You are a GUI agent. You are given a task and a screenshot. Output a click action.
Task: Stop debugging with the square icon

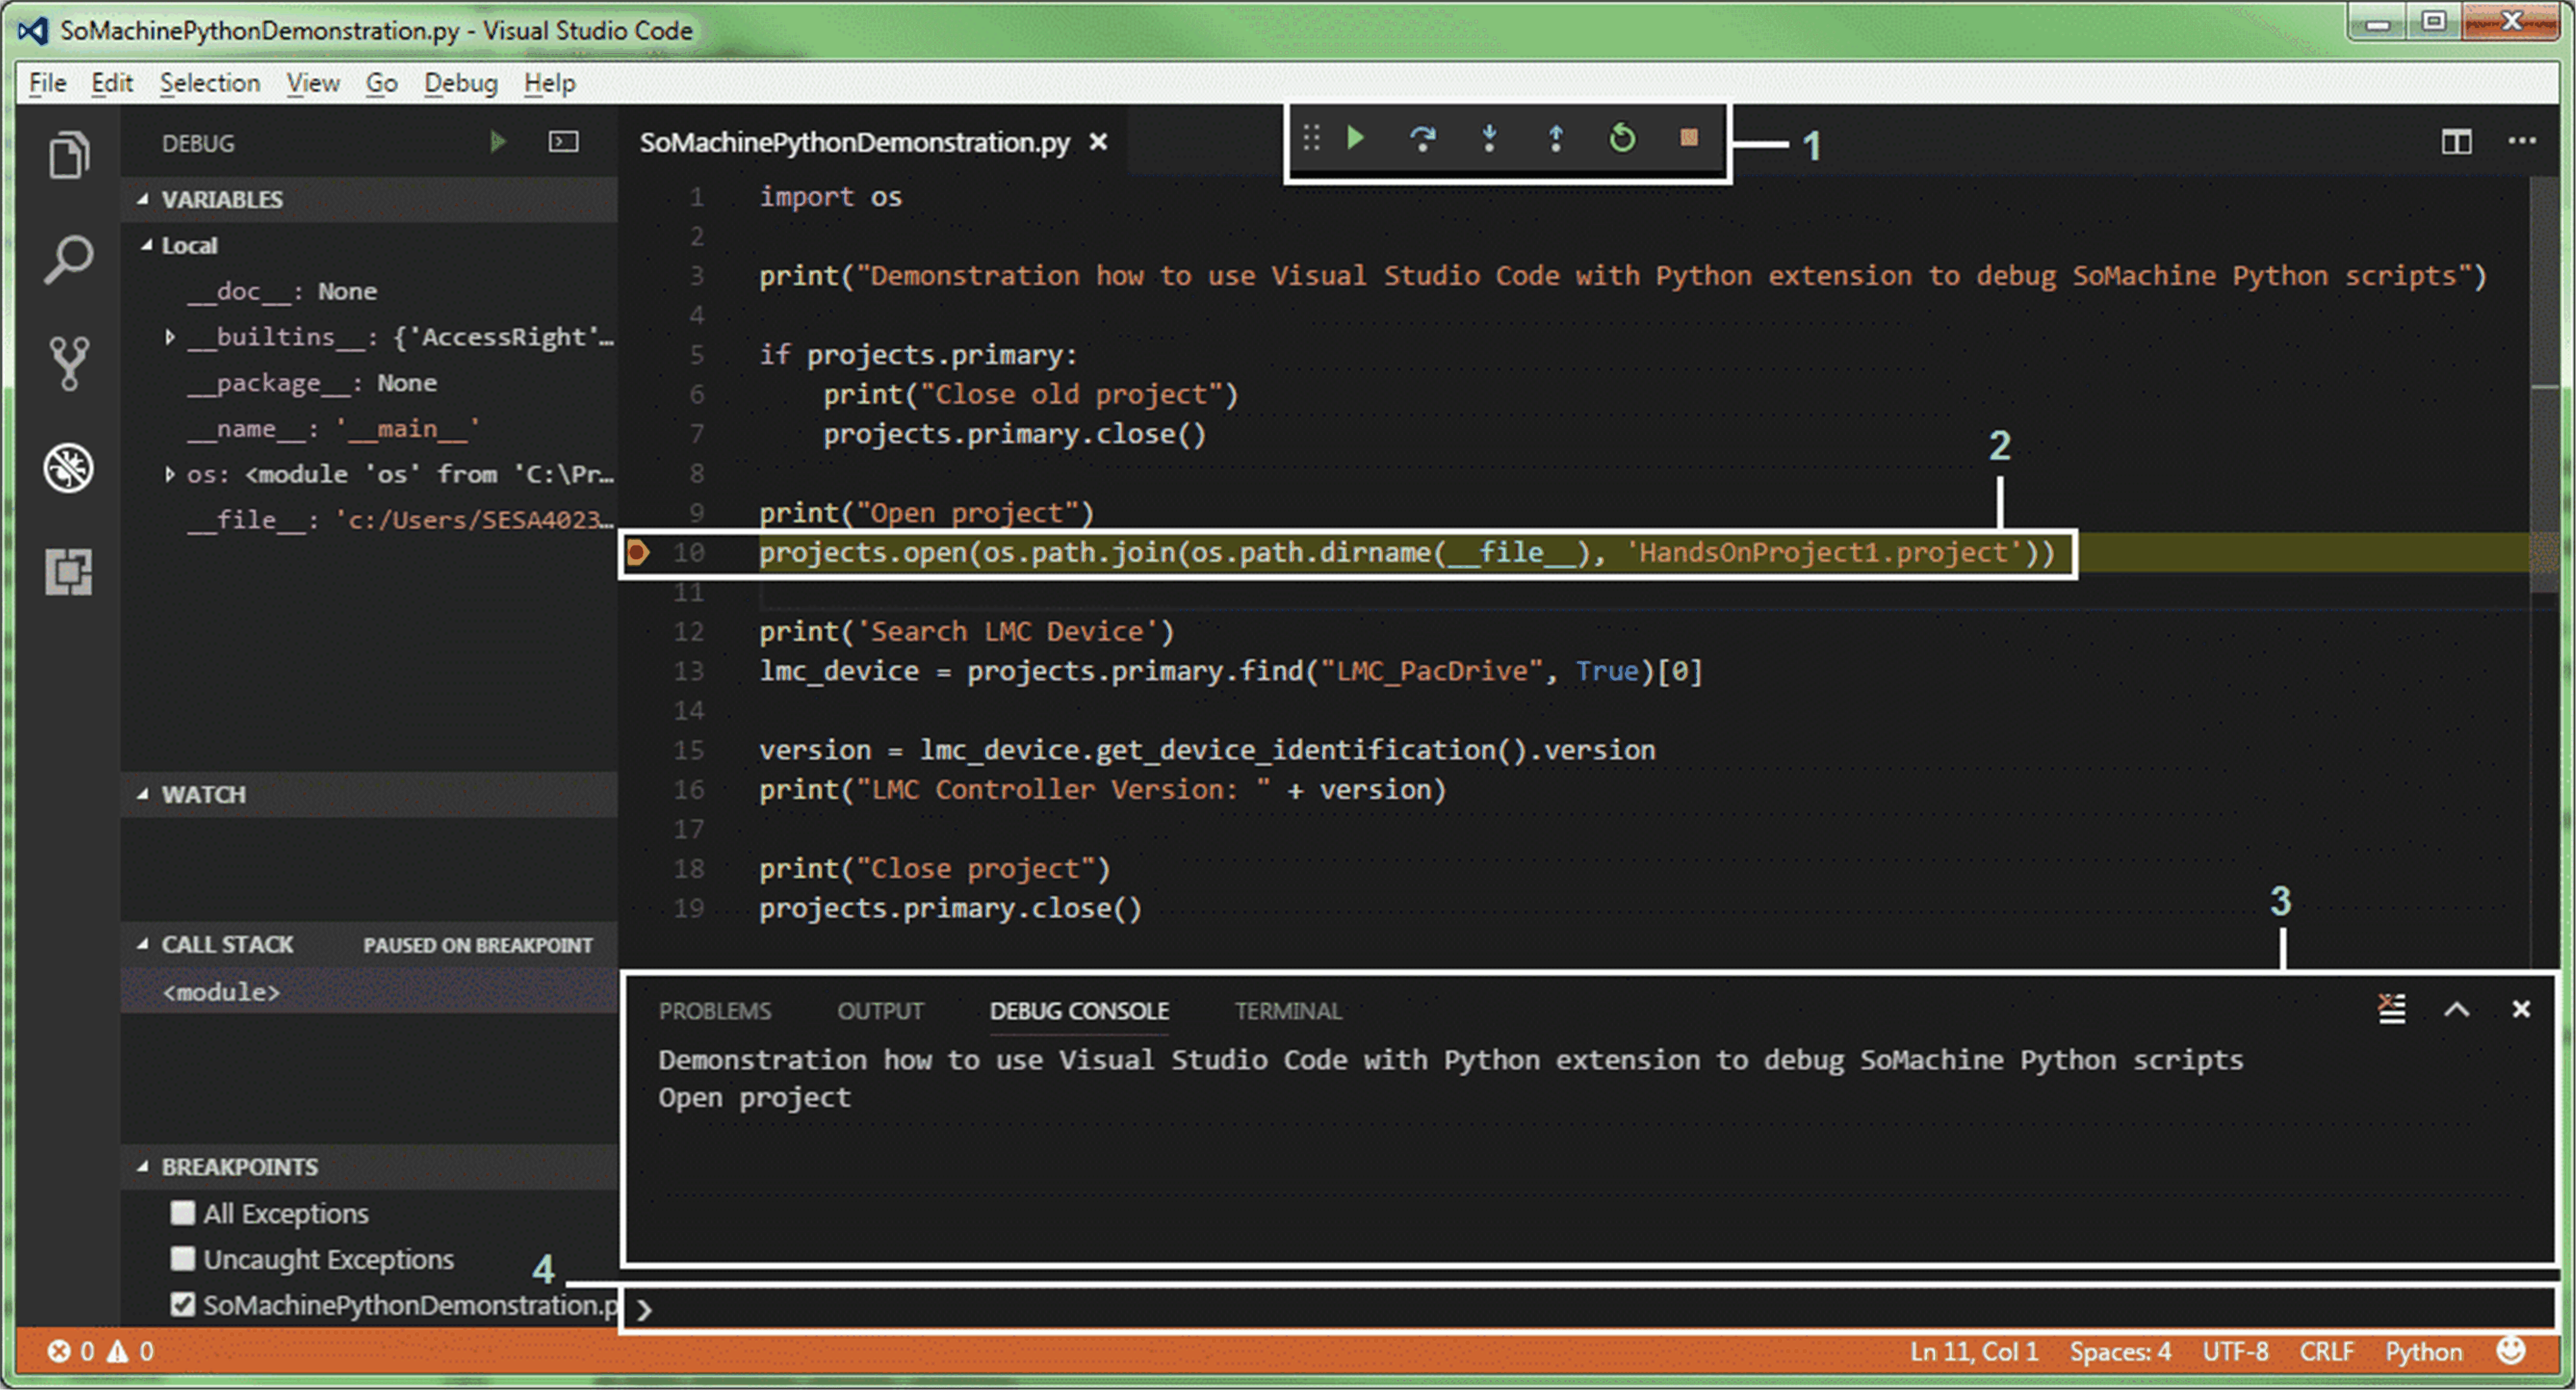1688,138
